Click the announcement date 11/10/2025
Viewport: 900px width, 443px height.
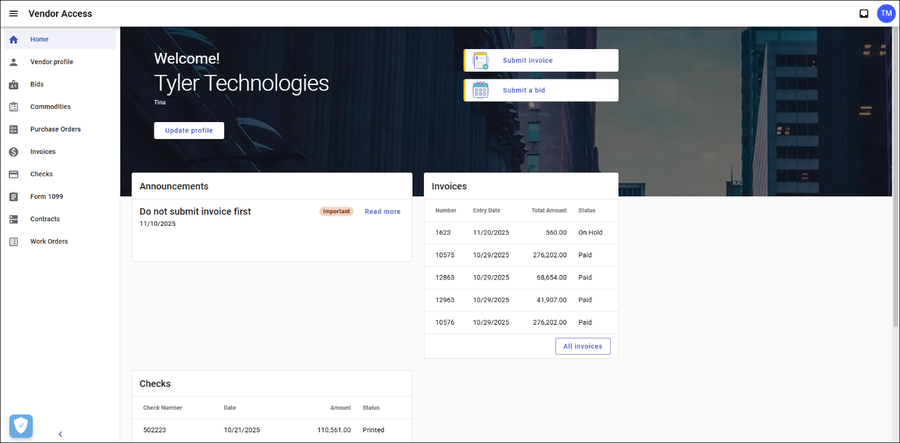pos(158,224)
